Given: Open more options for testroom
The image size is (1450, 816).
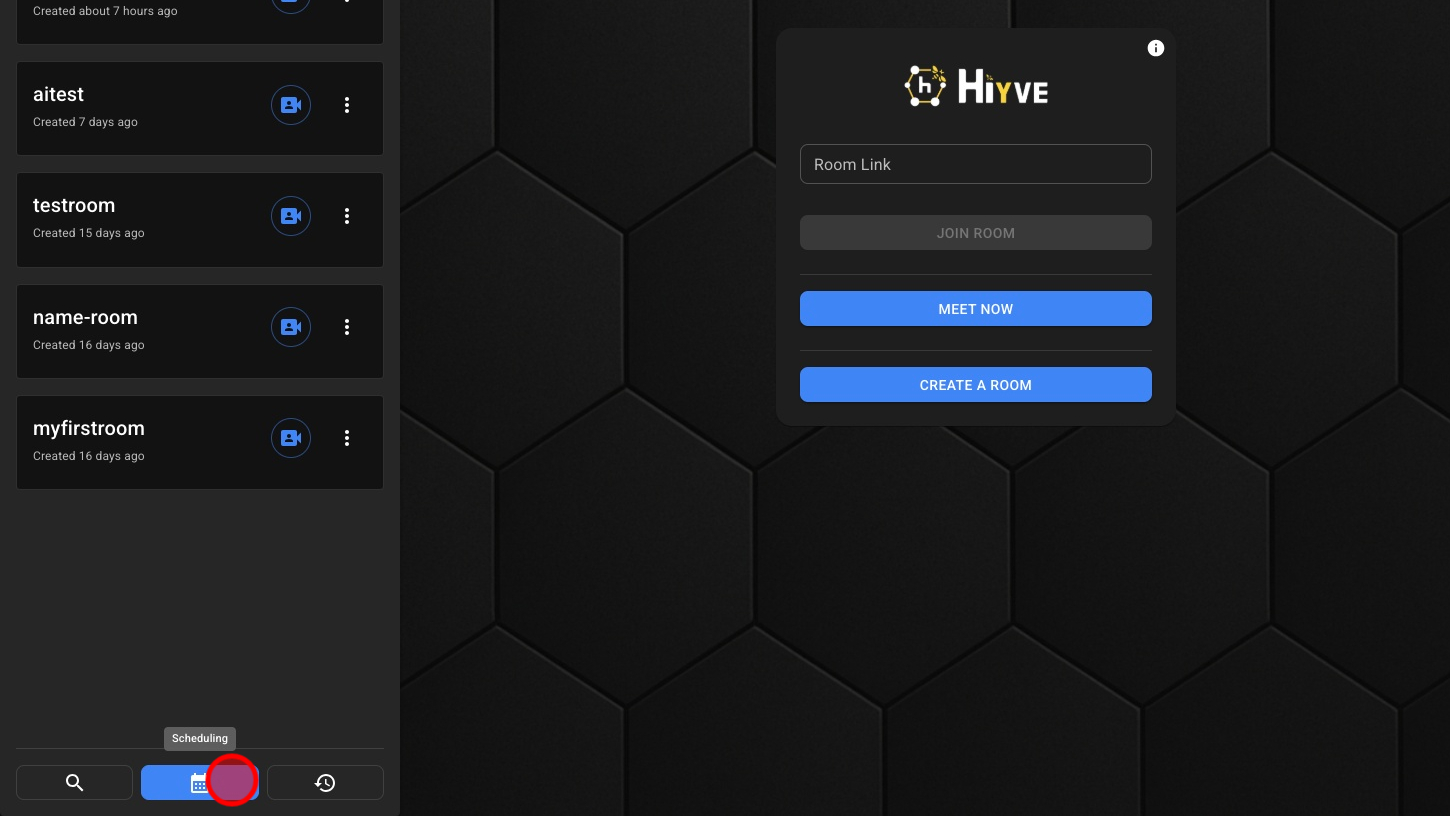Looking at the screenshot, I should coord(347,216).
